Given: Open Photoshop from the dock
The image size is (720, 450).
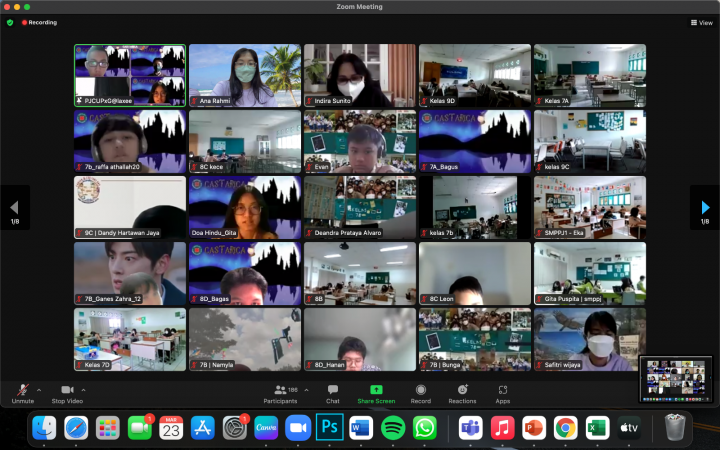Looking at the screenshot, I should click(x=329, y=427).
